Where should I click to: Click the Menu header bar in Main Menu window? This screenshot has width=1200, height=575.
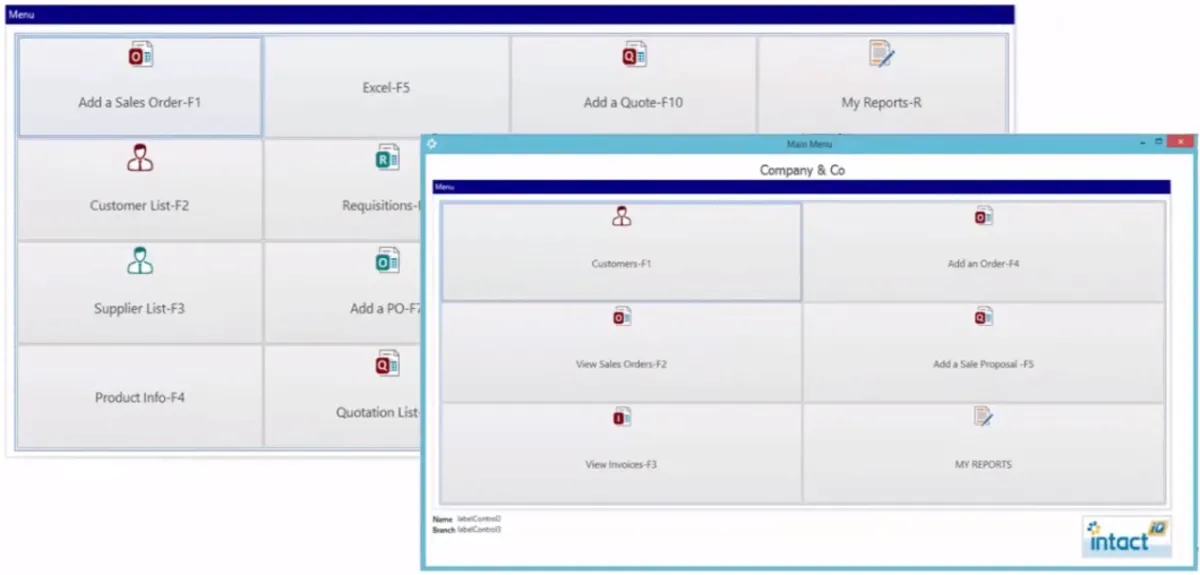(802, 187)
